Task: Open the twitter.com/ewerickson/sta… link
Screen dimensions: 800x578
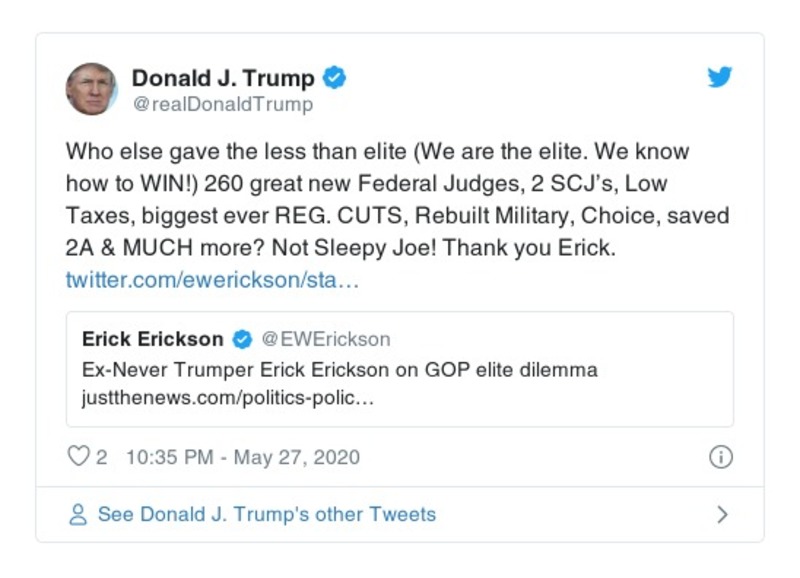Action: click(x=212, y=279)
